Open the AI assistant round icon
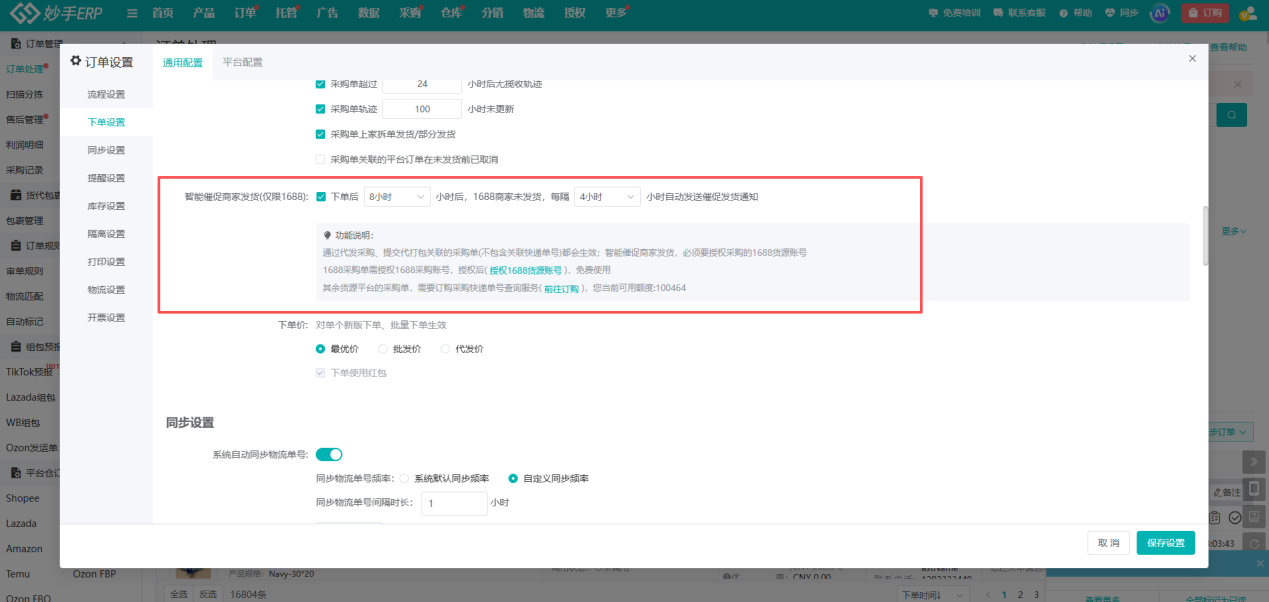This screenshot has width=1269, height=602. (x=1159, y=13)
